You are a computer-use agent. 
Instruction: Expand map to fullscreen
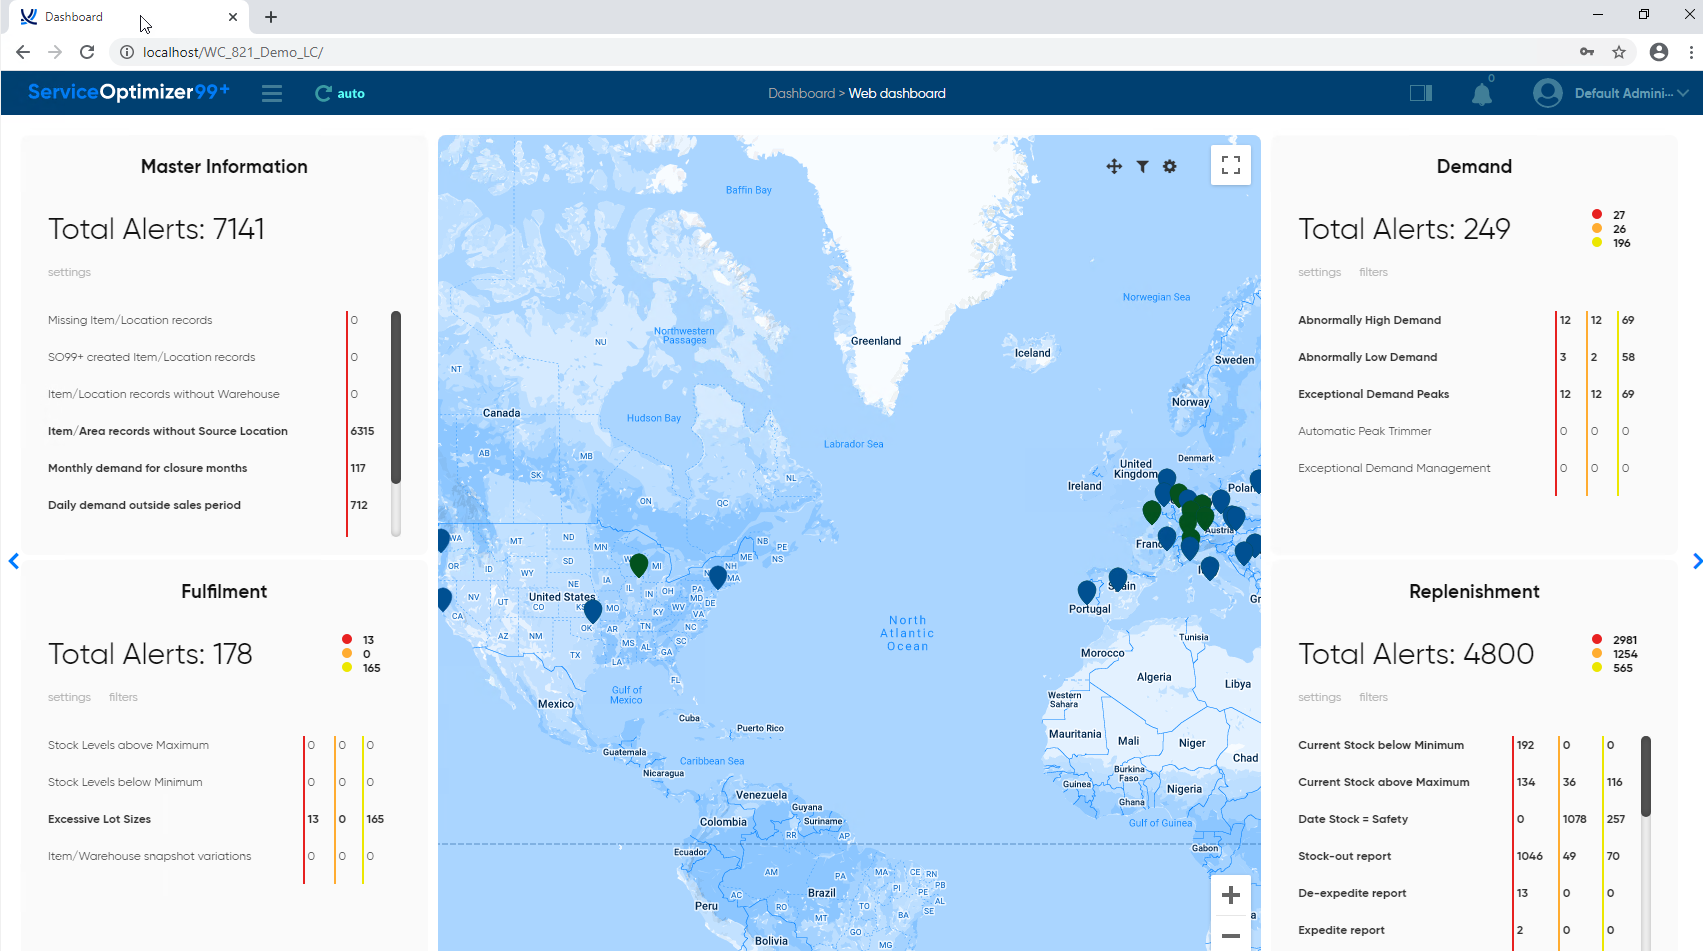coord(1231,165)
